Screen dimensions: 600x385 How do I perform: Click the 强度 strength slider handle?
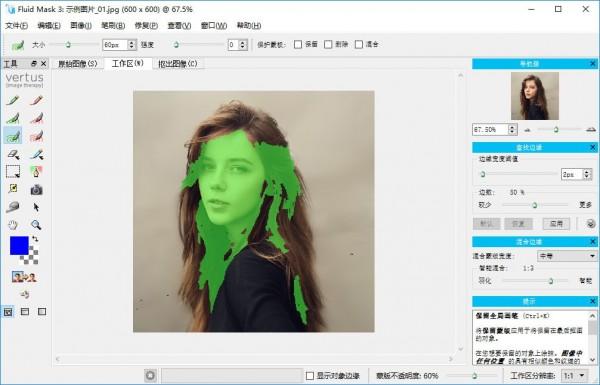point(176,45)
